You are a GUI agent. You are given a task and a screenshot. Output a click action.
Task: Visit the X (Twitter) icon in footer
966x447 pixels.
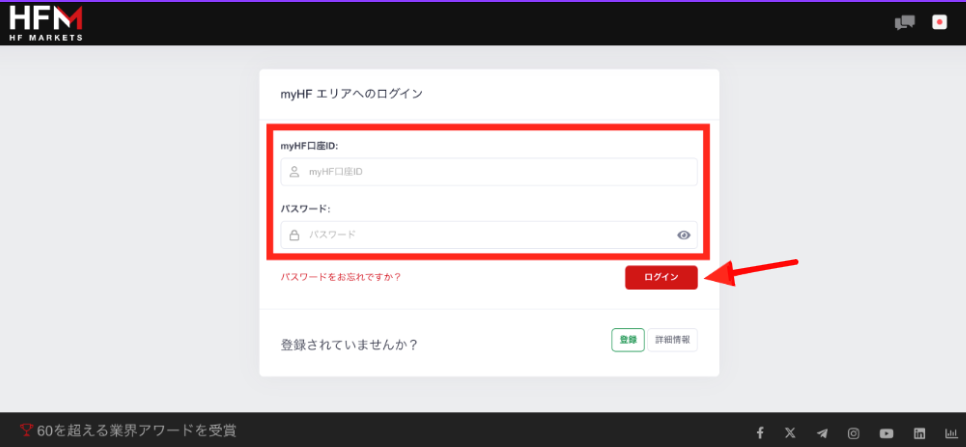[x=791, y=433]
